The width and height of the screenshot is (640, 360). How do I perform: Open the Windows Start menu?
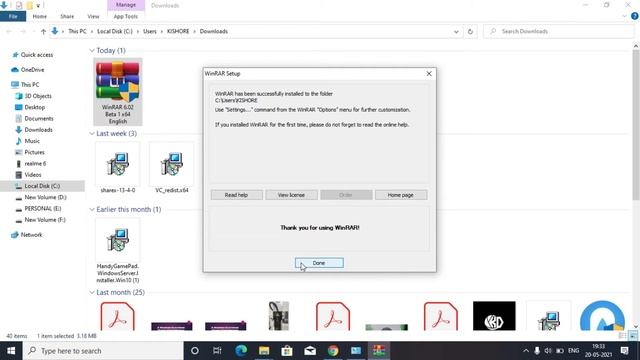pos(11,351)
